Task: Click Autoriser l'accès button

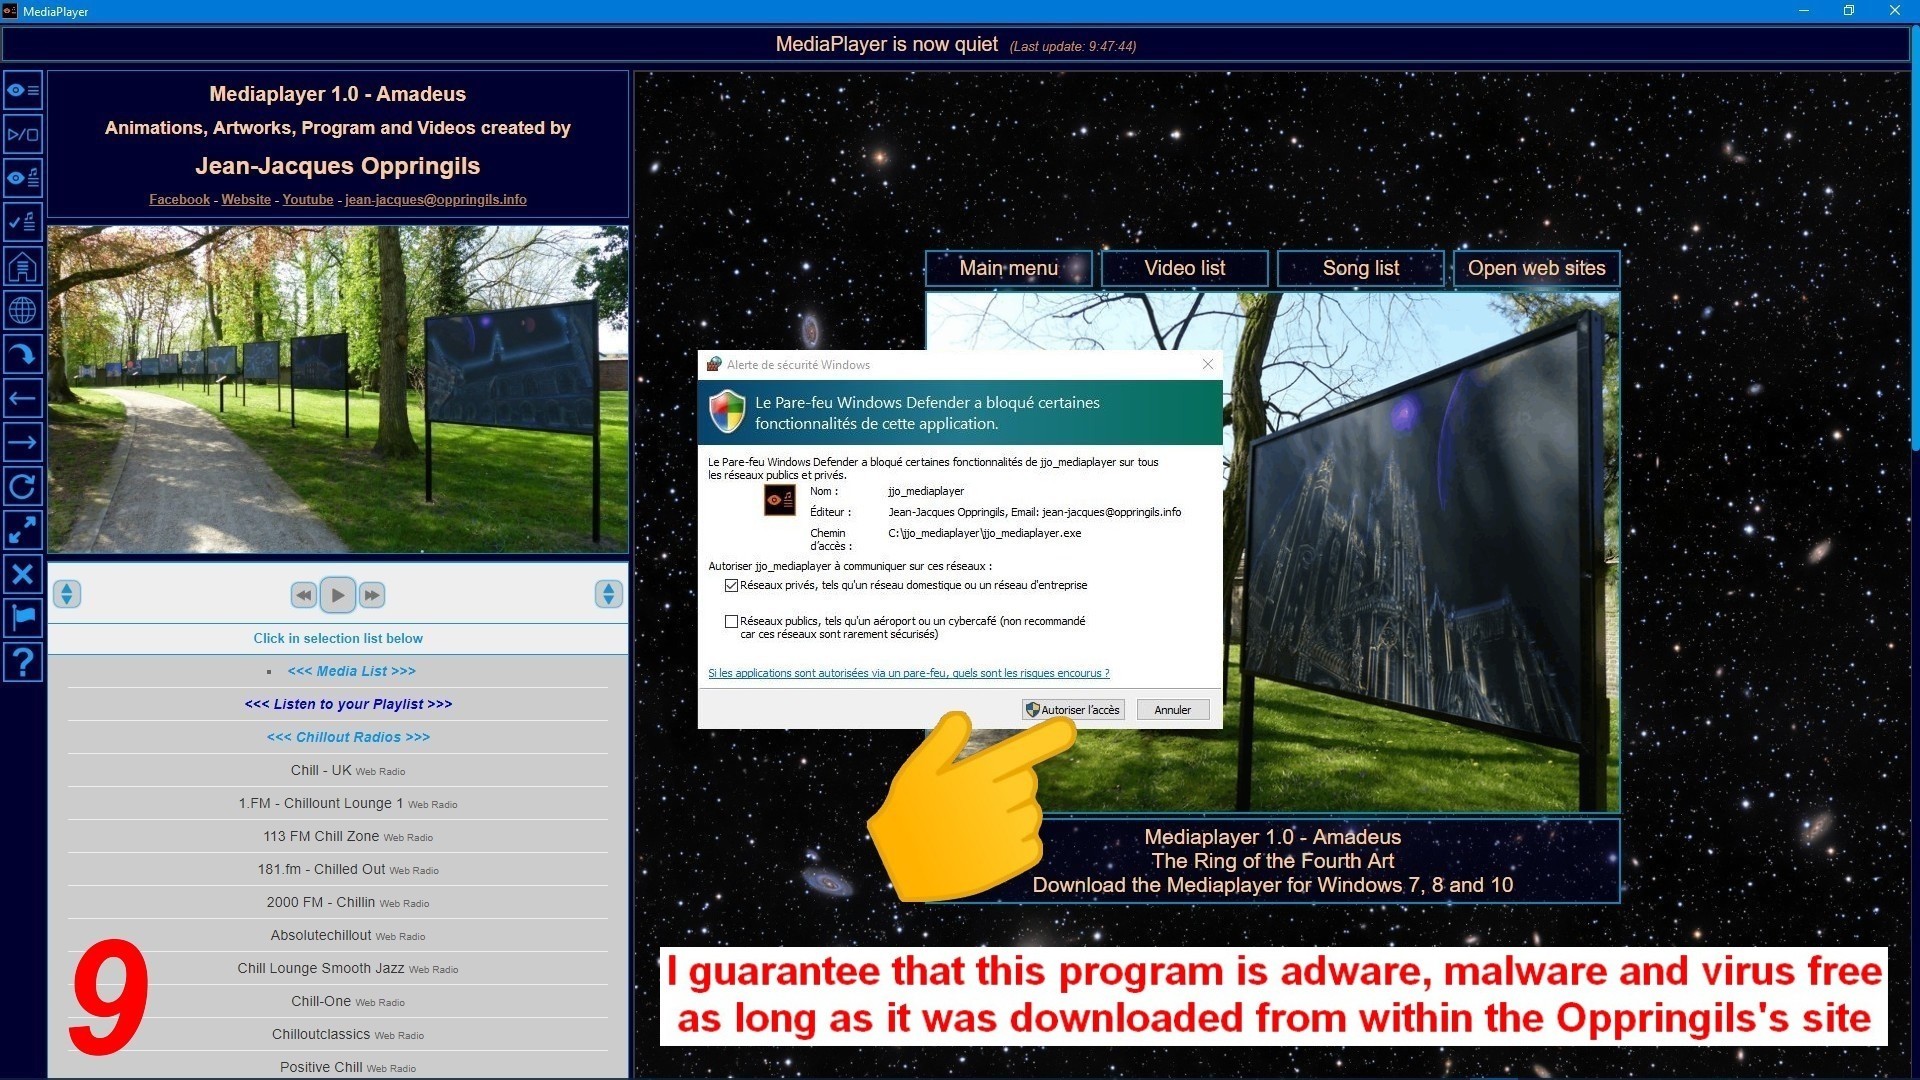Action: click(1073, 710)
